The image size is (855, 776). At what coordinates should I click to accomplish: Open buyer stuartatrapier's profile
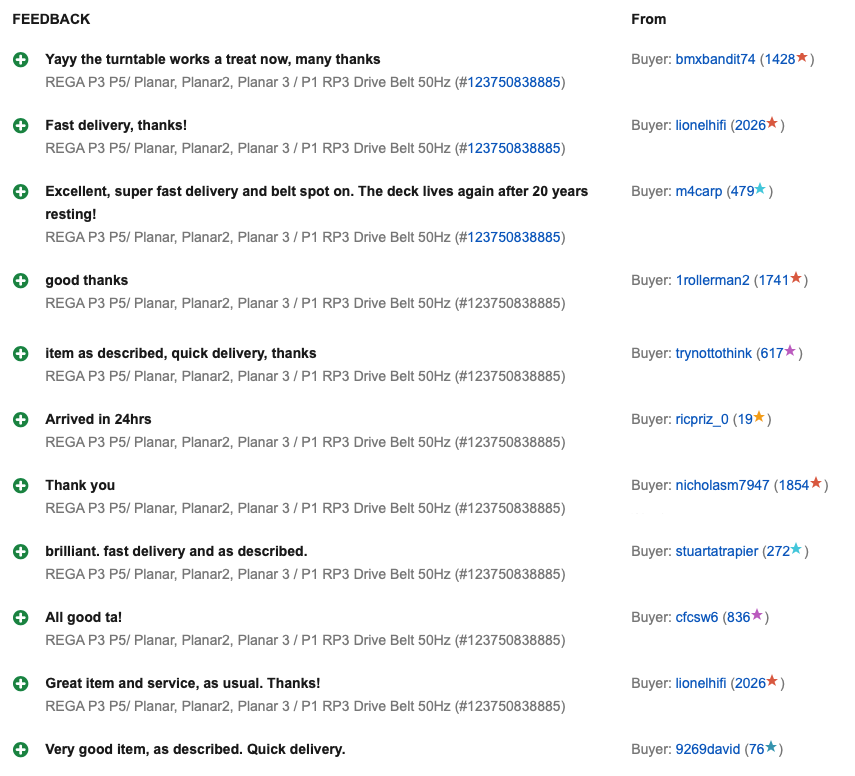[716, 551]
